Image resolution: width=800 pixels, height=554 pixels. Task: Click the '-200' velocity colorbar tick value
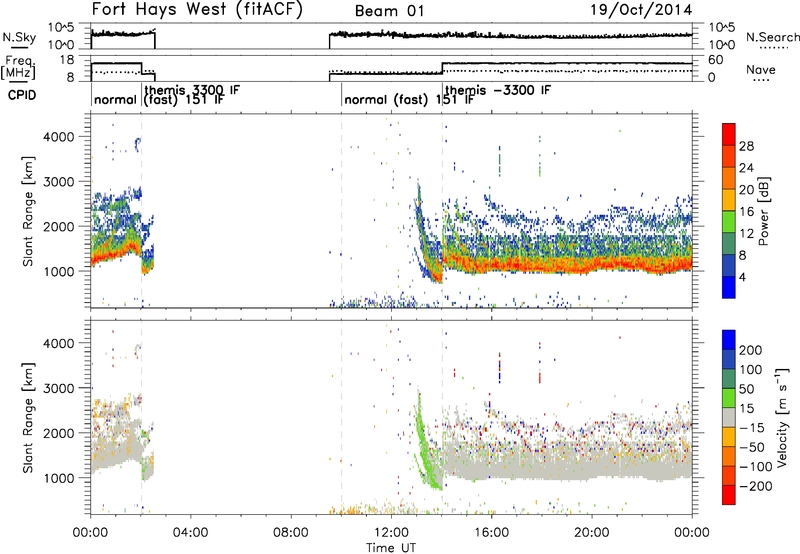click(754, 486)
